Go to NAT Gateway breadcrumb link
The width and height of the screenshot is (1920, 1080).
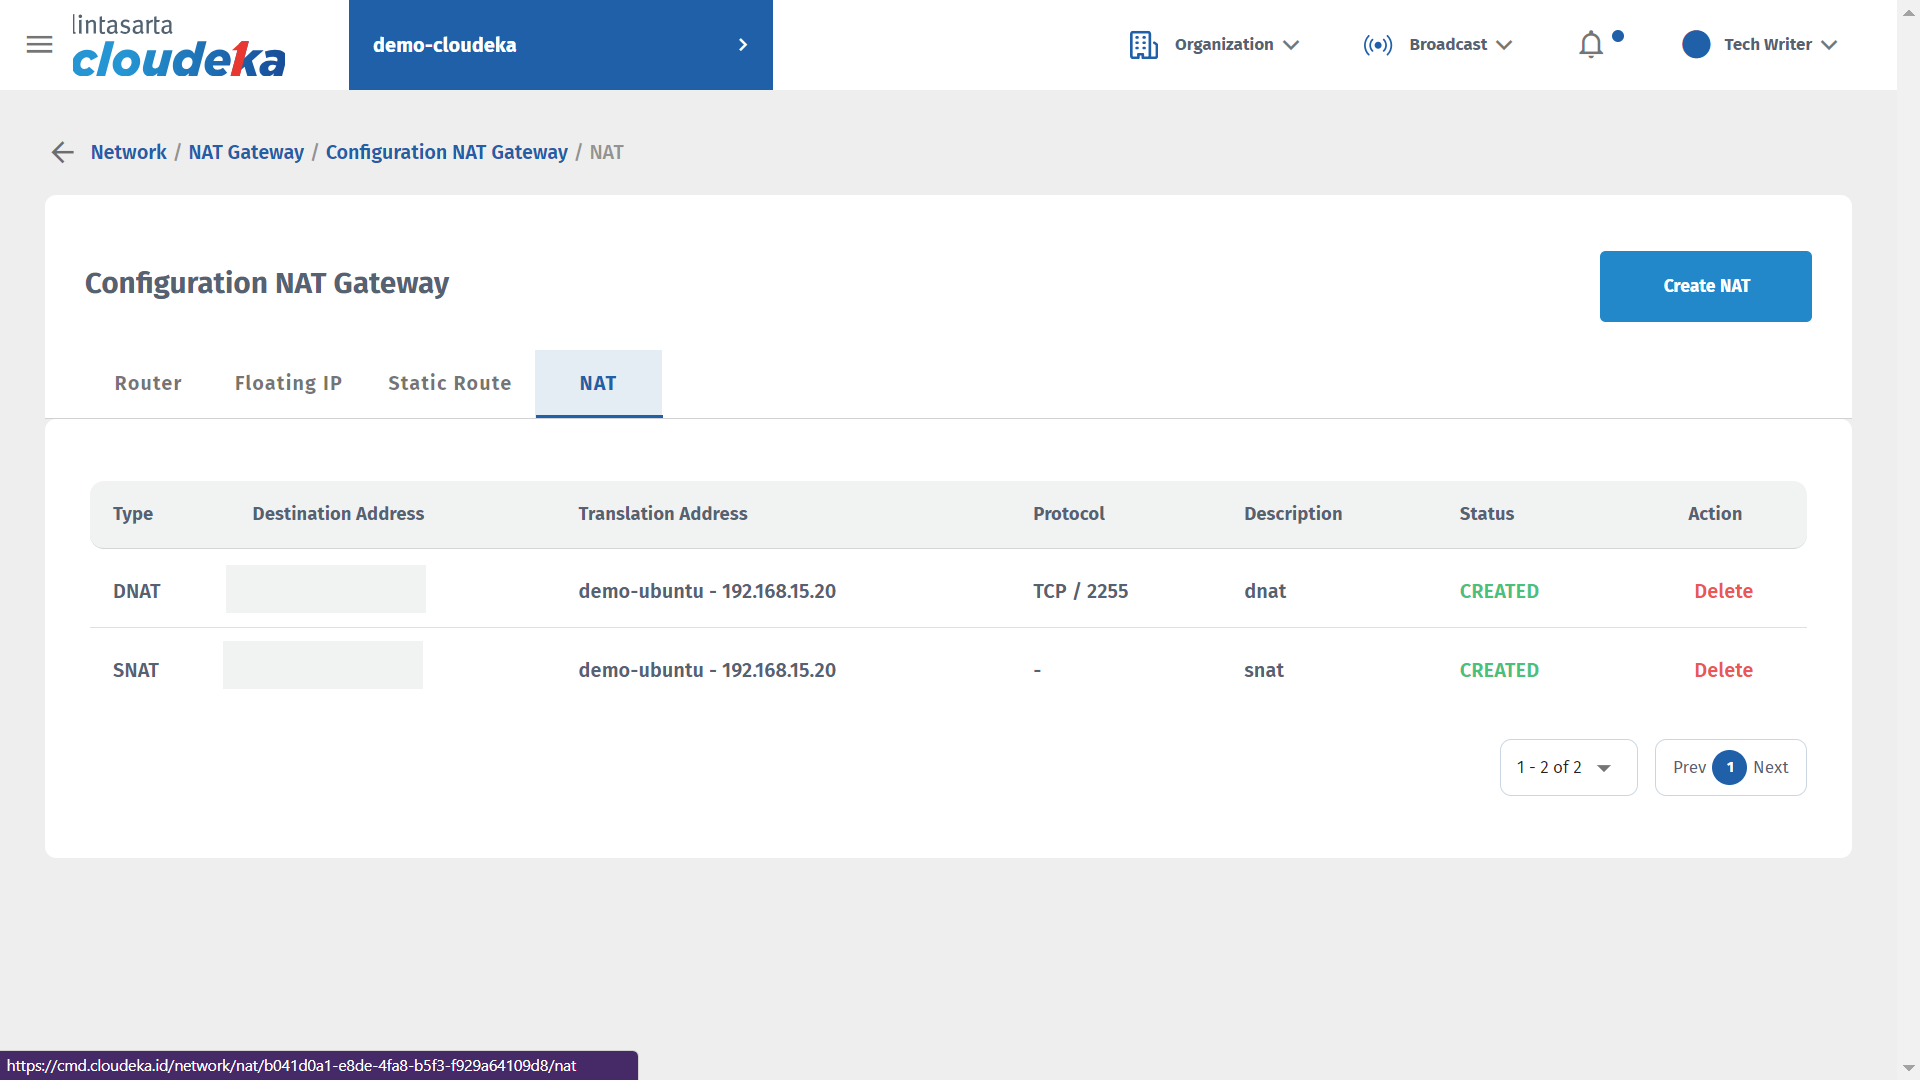(246, 152)
